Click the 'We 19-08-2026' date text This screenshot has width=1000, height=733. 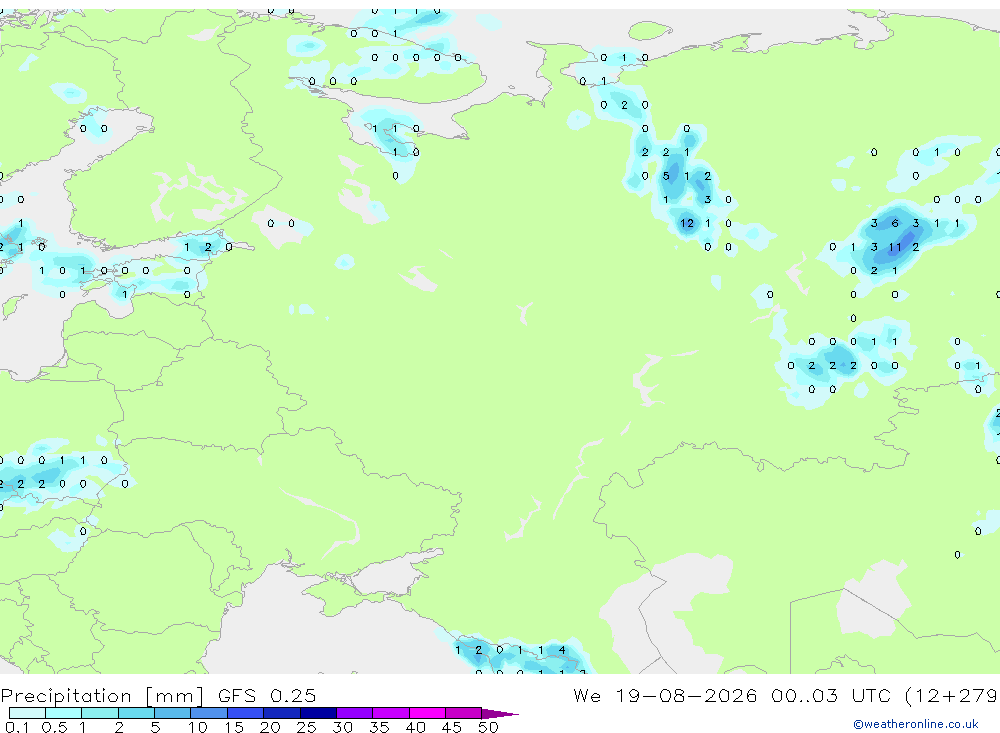[x=665, y=695]
